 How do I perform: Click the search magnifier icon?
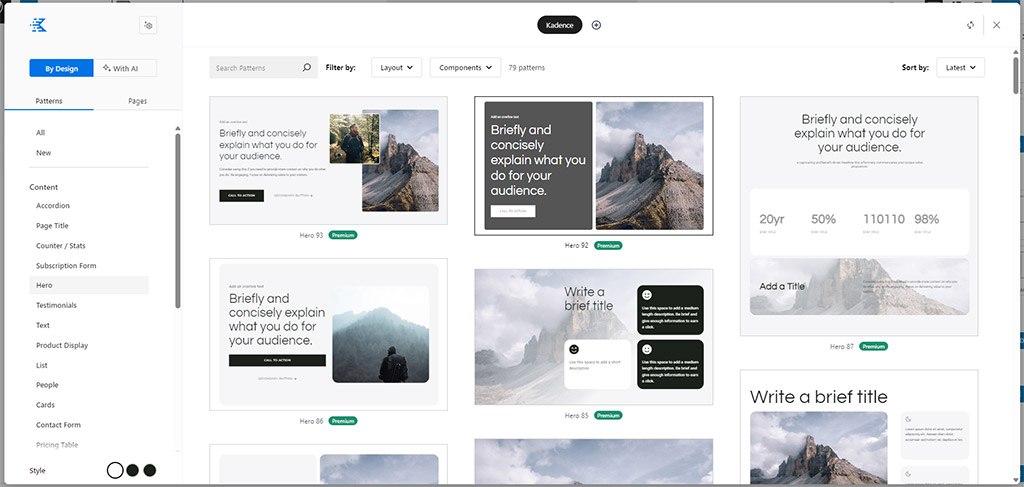307,68
